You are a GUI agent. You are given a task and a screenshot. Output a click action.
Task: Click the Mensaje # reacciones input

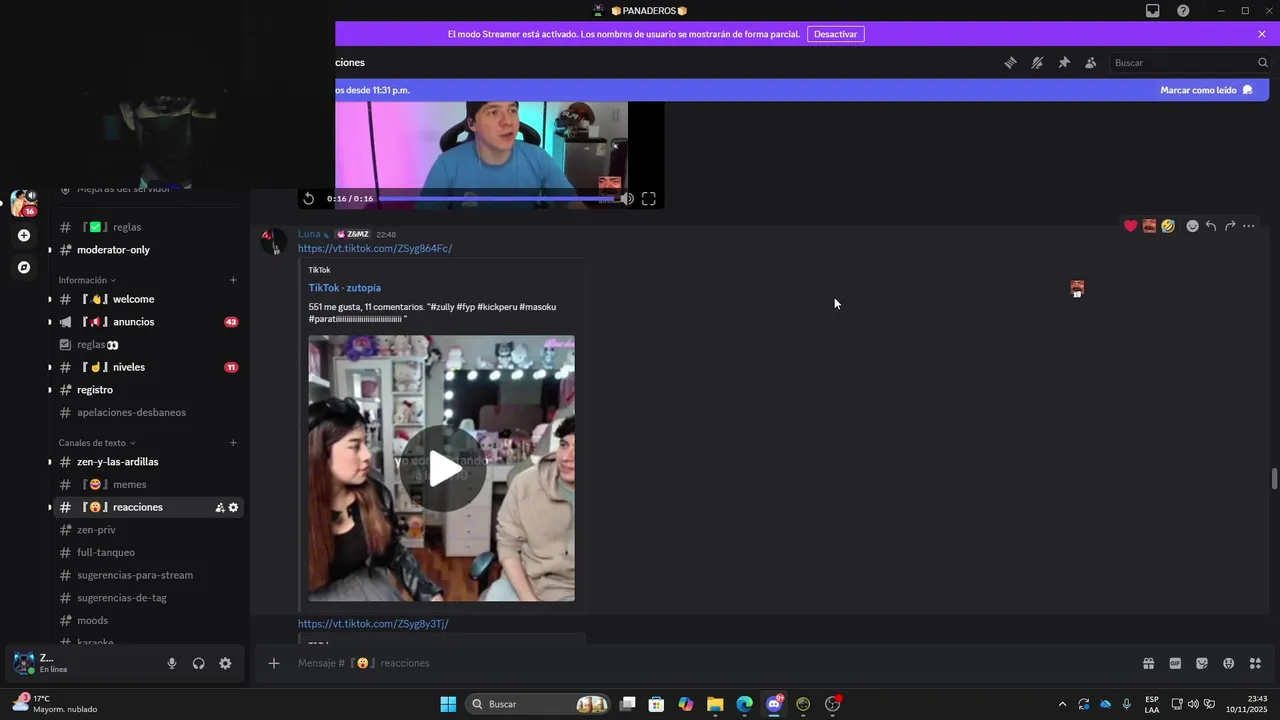pyautogui.click(x=710, y=663)
